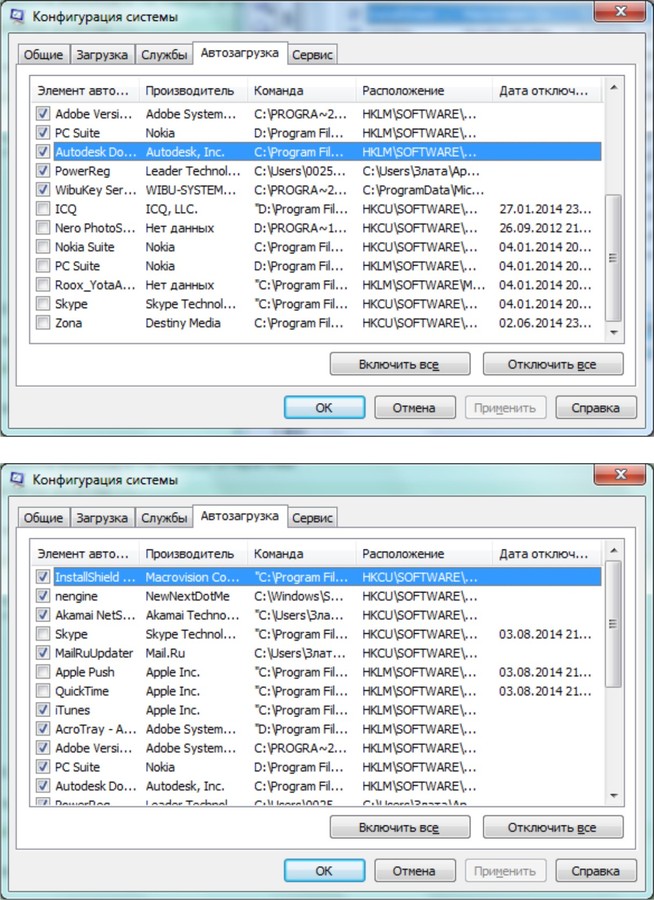This screenshot has height=900, width=654.
Task: Click Отключить все in lower window
Action: pyautogui.click(x=552, y=827)
